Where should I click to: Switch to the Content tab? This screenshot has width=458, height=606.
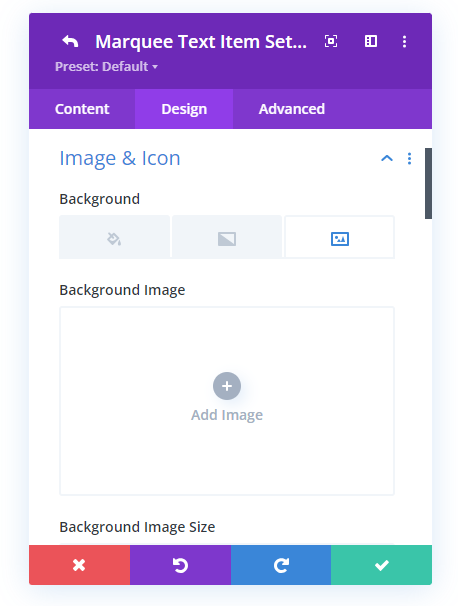tap(82, 109)
